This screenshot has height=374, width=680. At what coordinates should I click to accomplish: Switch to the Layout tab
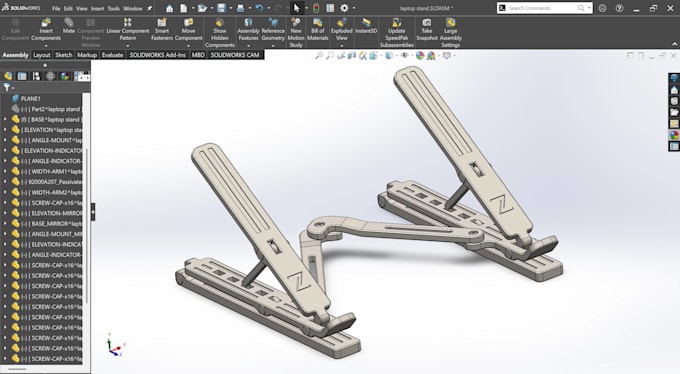[x=42, y=55]
